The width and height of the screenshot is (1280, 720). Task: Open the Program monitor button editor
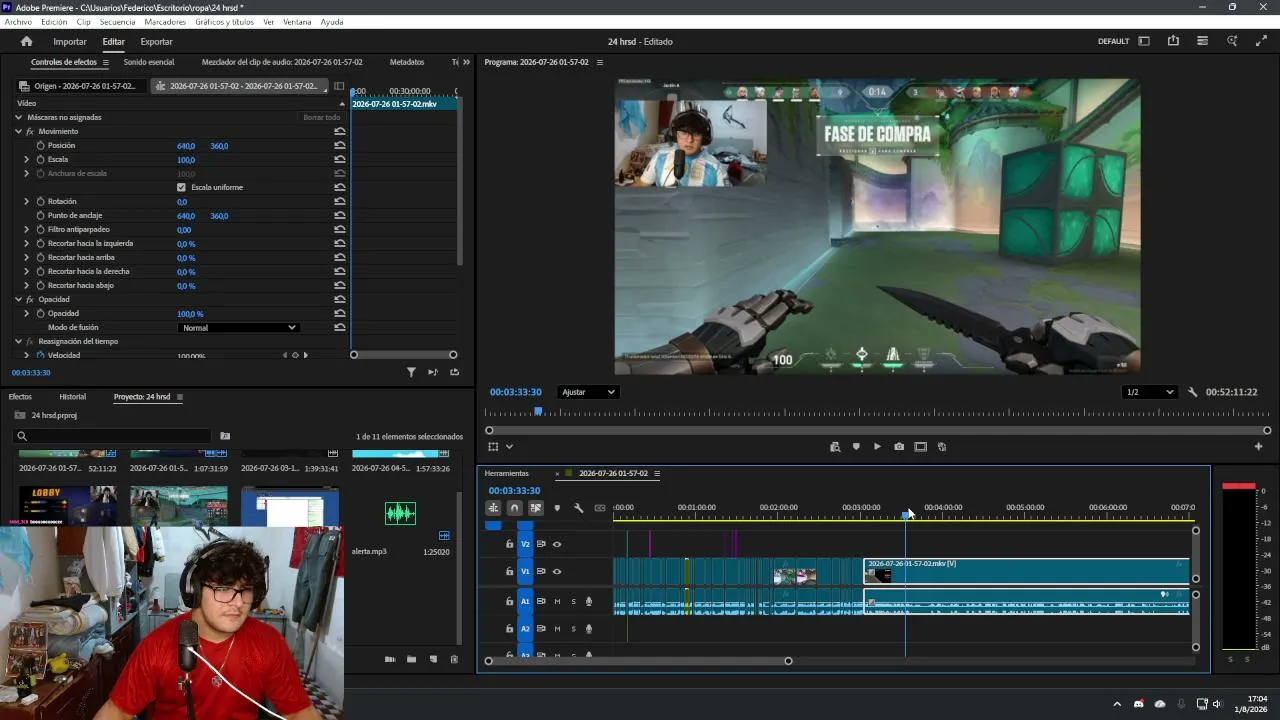[x=1258, y=447]
